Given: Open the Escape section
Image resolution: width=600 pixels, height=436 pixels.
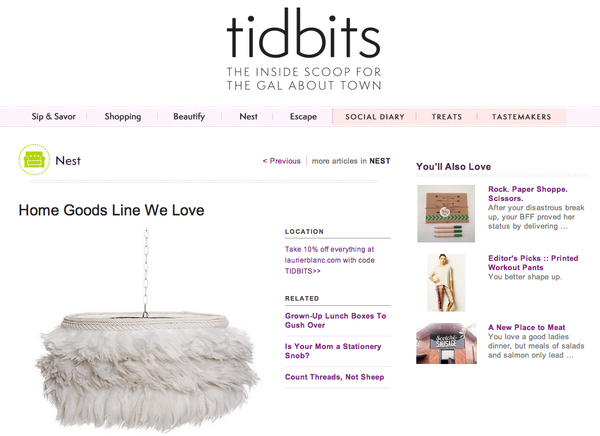Looking at the screenshot, I should tap(303, 116).
